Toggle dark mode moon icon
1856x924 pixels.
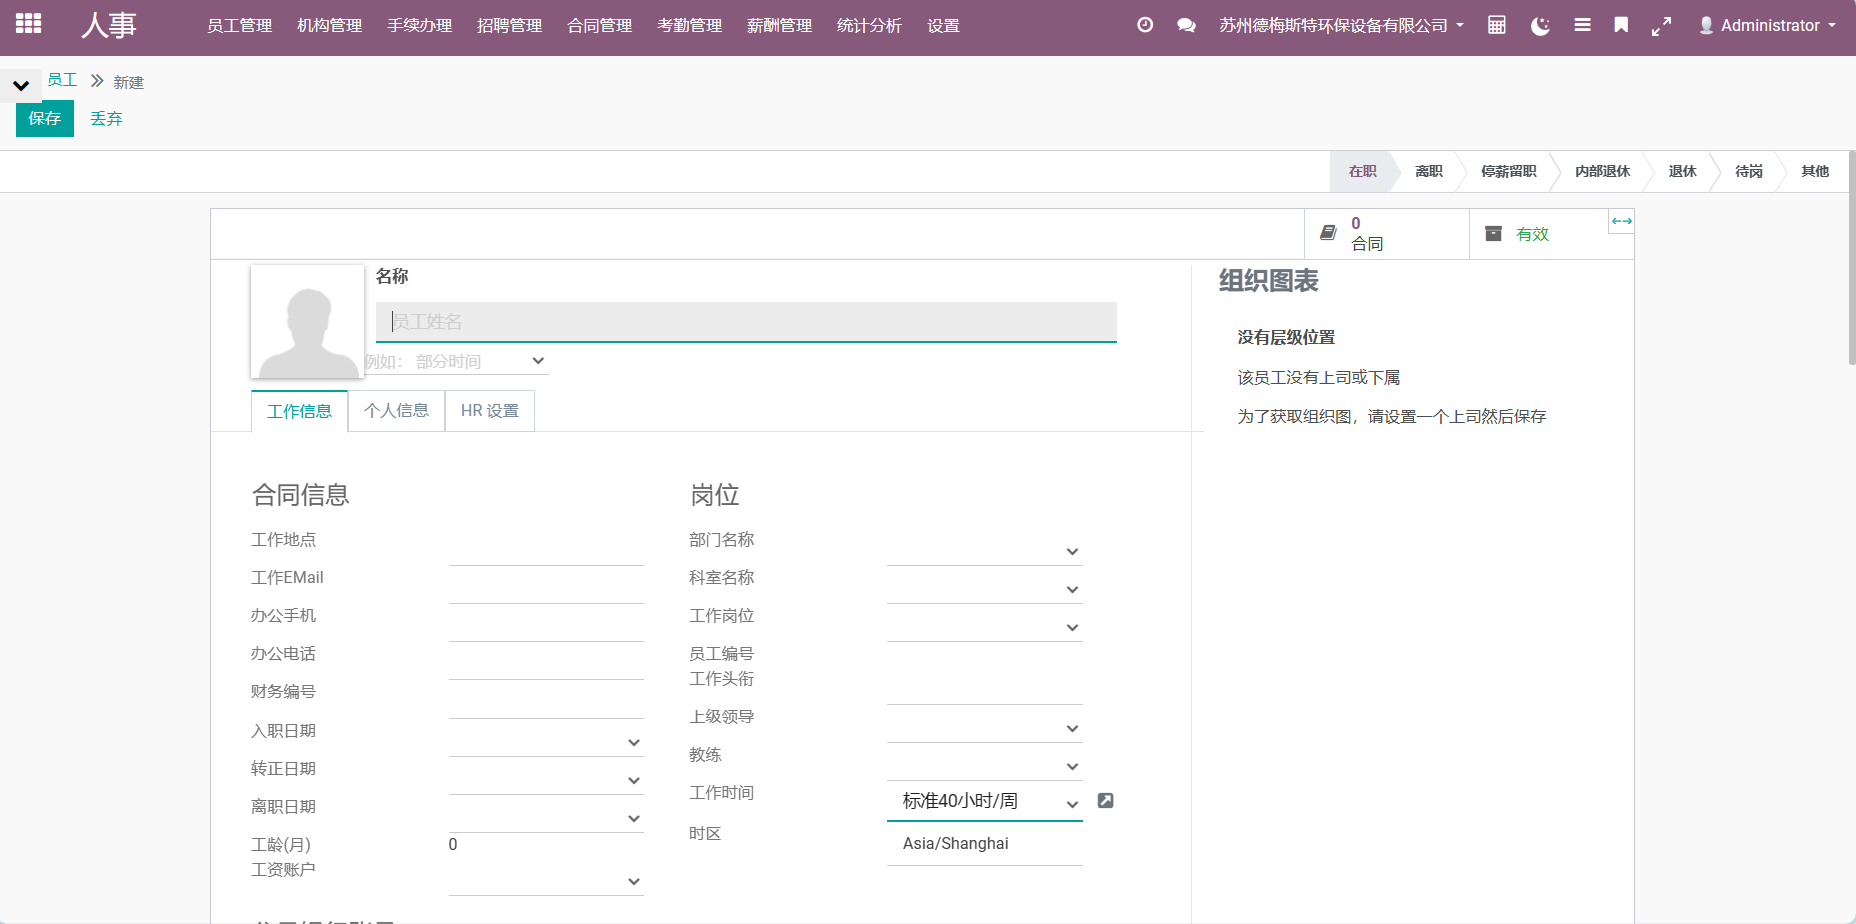point(1540,25)
